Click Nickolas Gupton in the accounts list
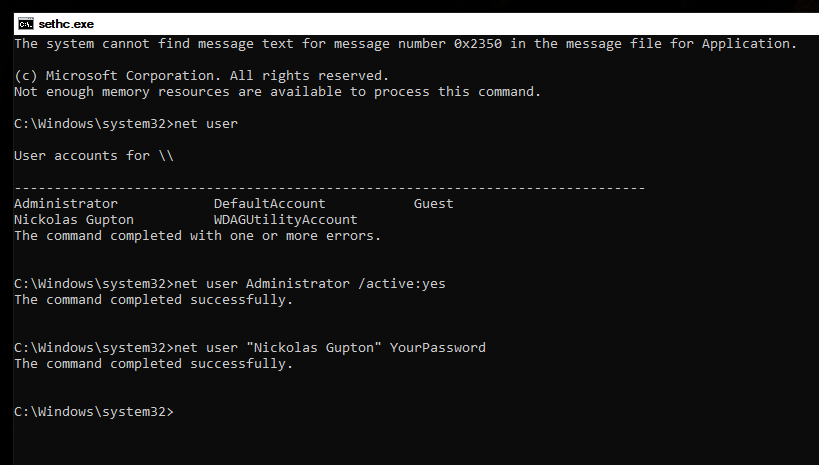The height and width of the screenshot is (465, 819). point(74,220)
